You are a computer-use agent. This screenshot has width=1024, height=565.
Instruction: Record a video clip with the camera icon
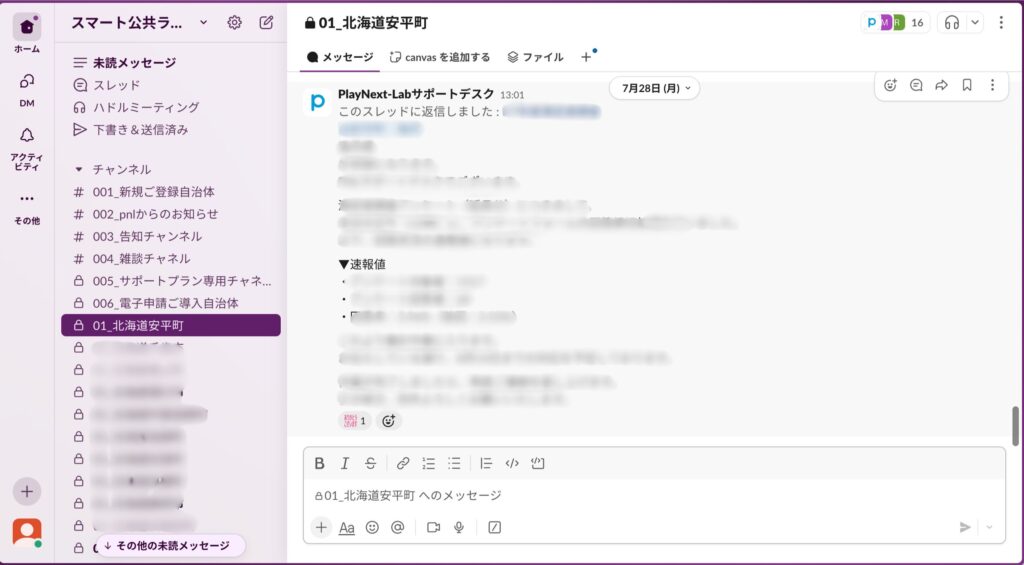434,527
